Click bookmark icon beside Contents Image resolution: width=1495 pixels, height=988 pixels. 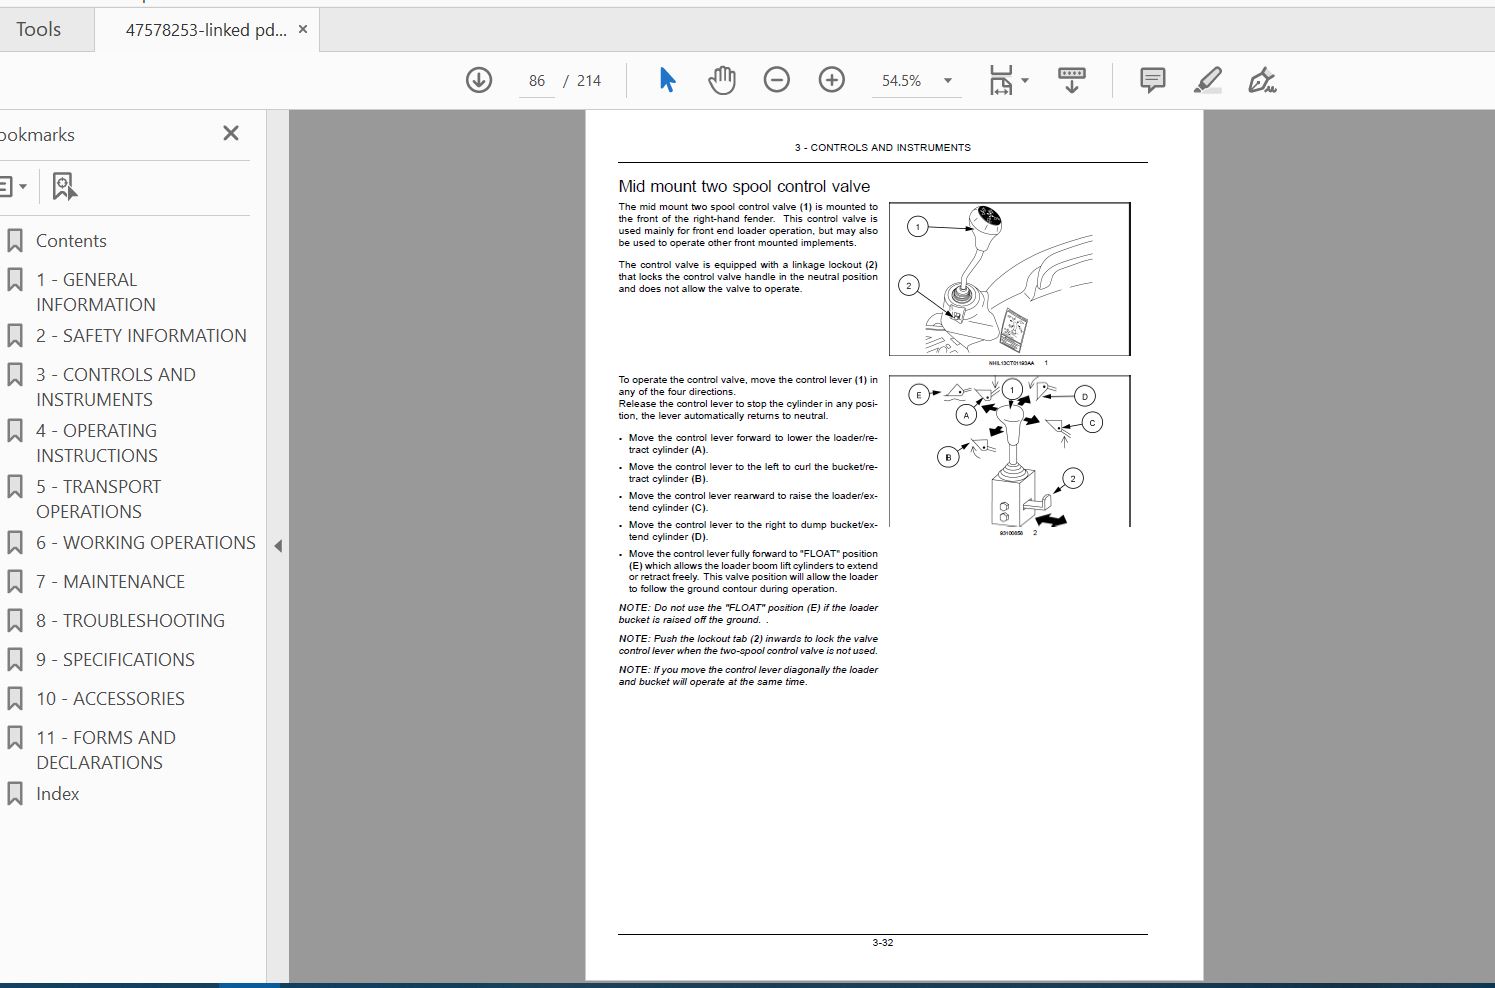(x=15, y=241)
